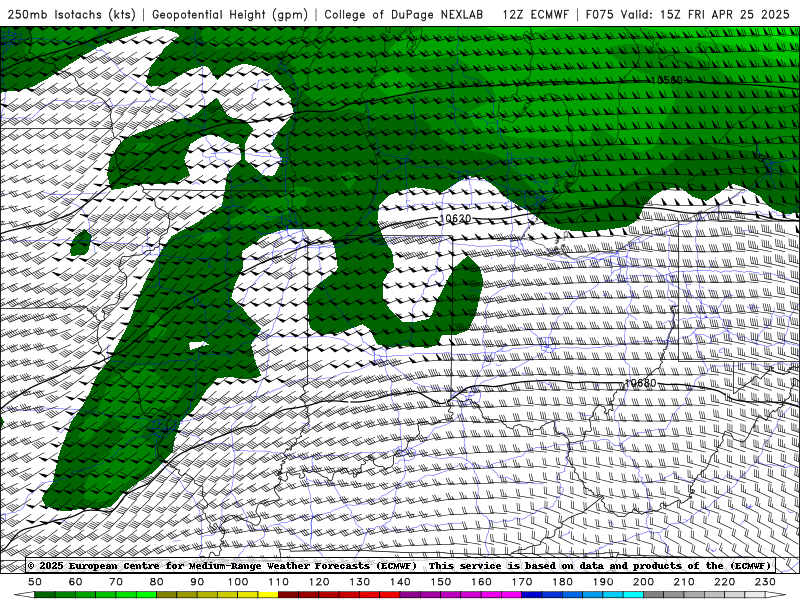Click the "250mb Isotachs (kts)" title text
800x600 pixels.
coord(72,14)
